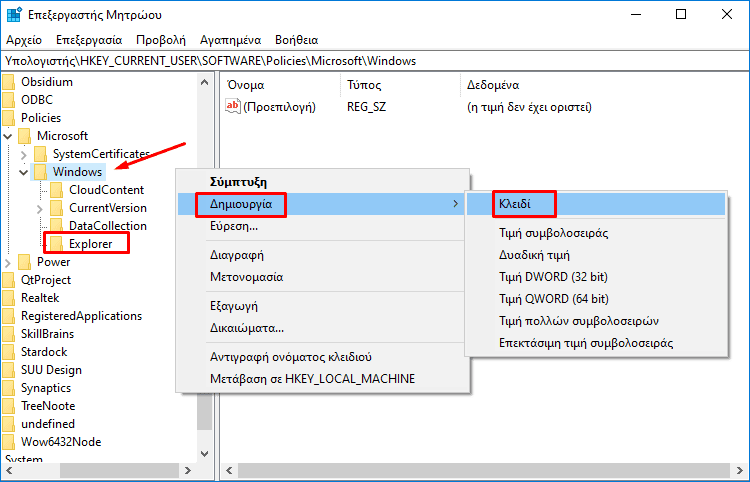Open the Δημιουργία submenu arrow

click(455, 204)
